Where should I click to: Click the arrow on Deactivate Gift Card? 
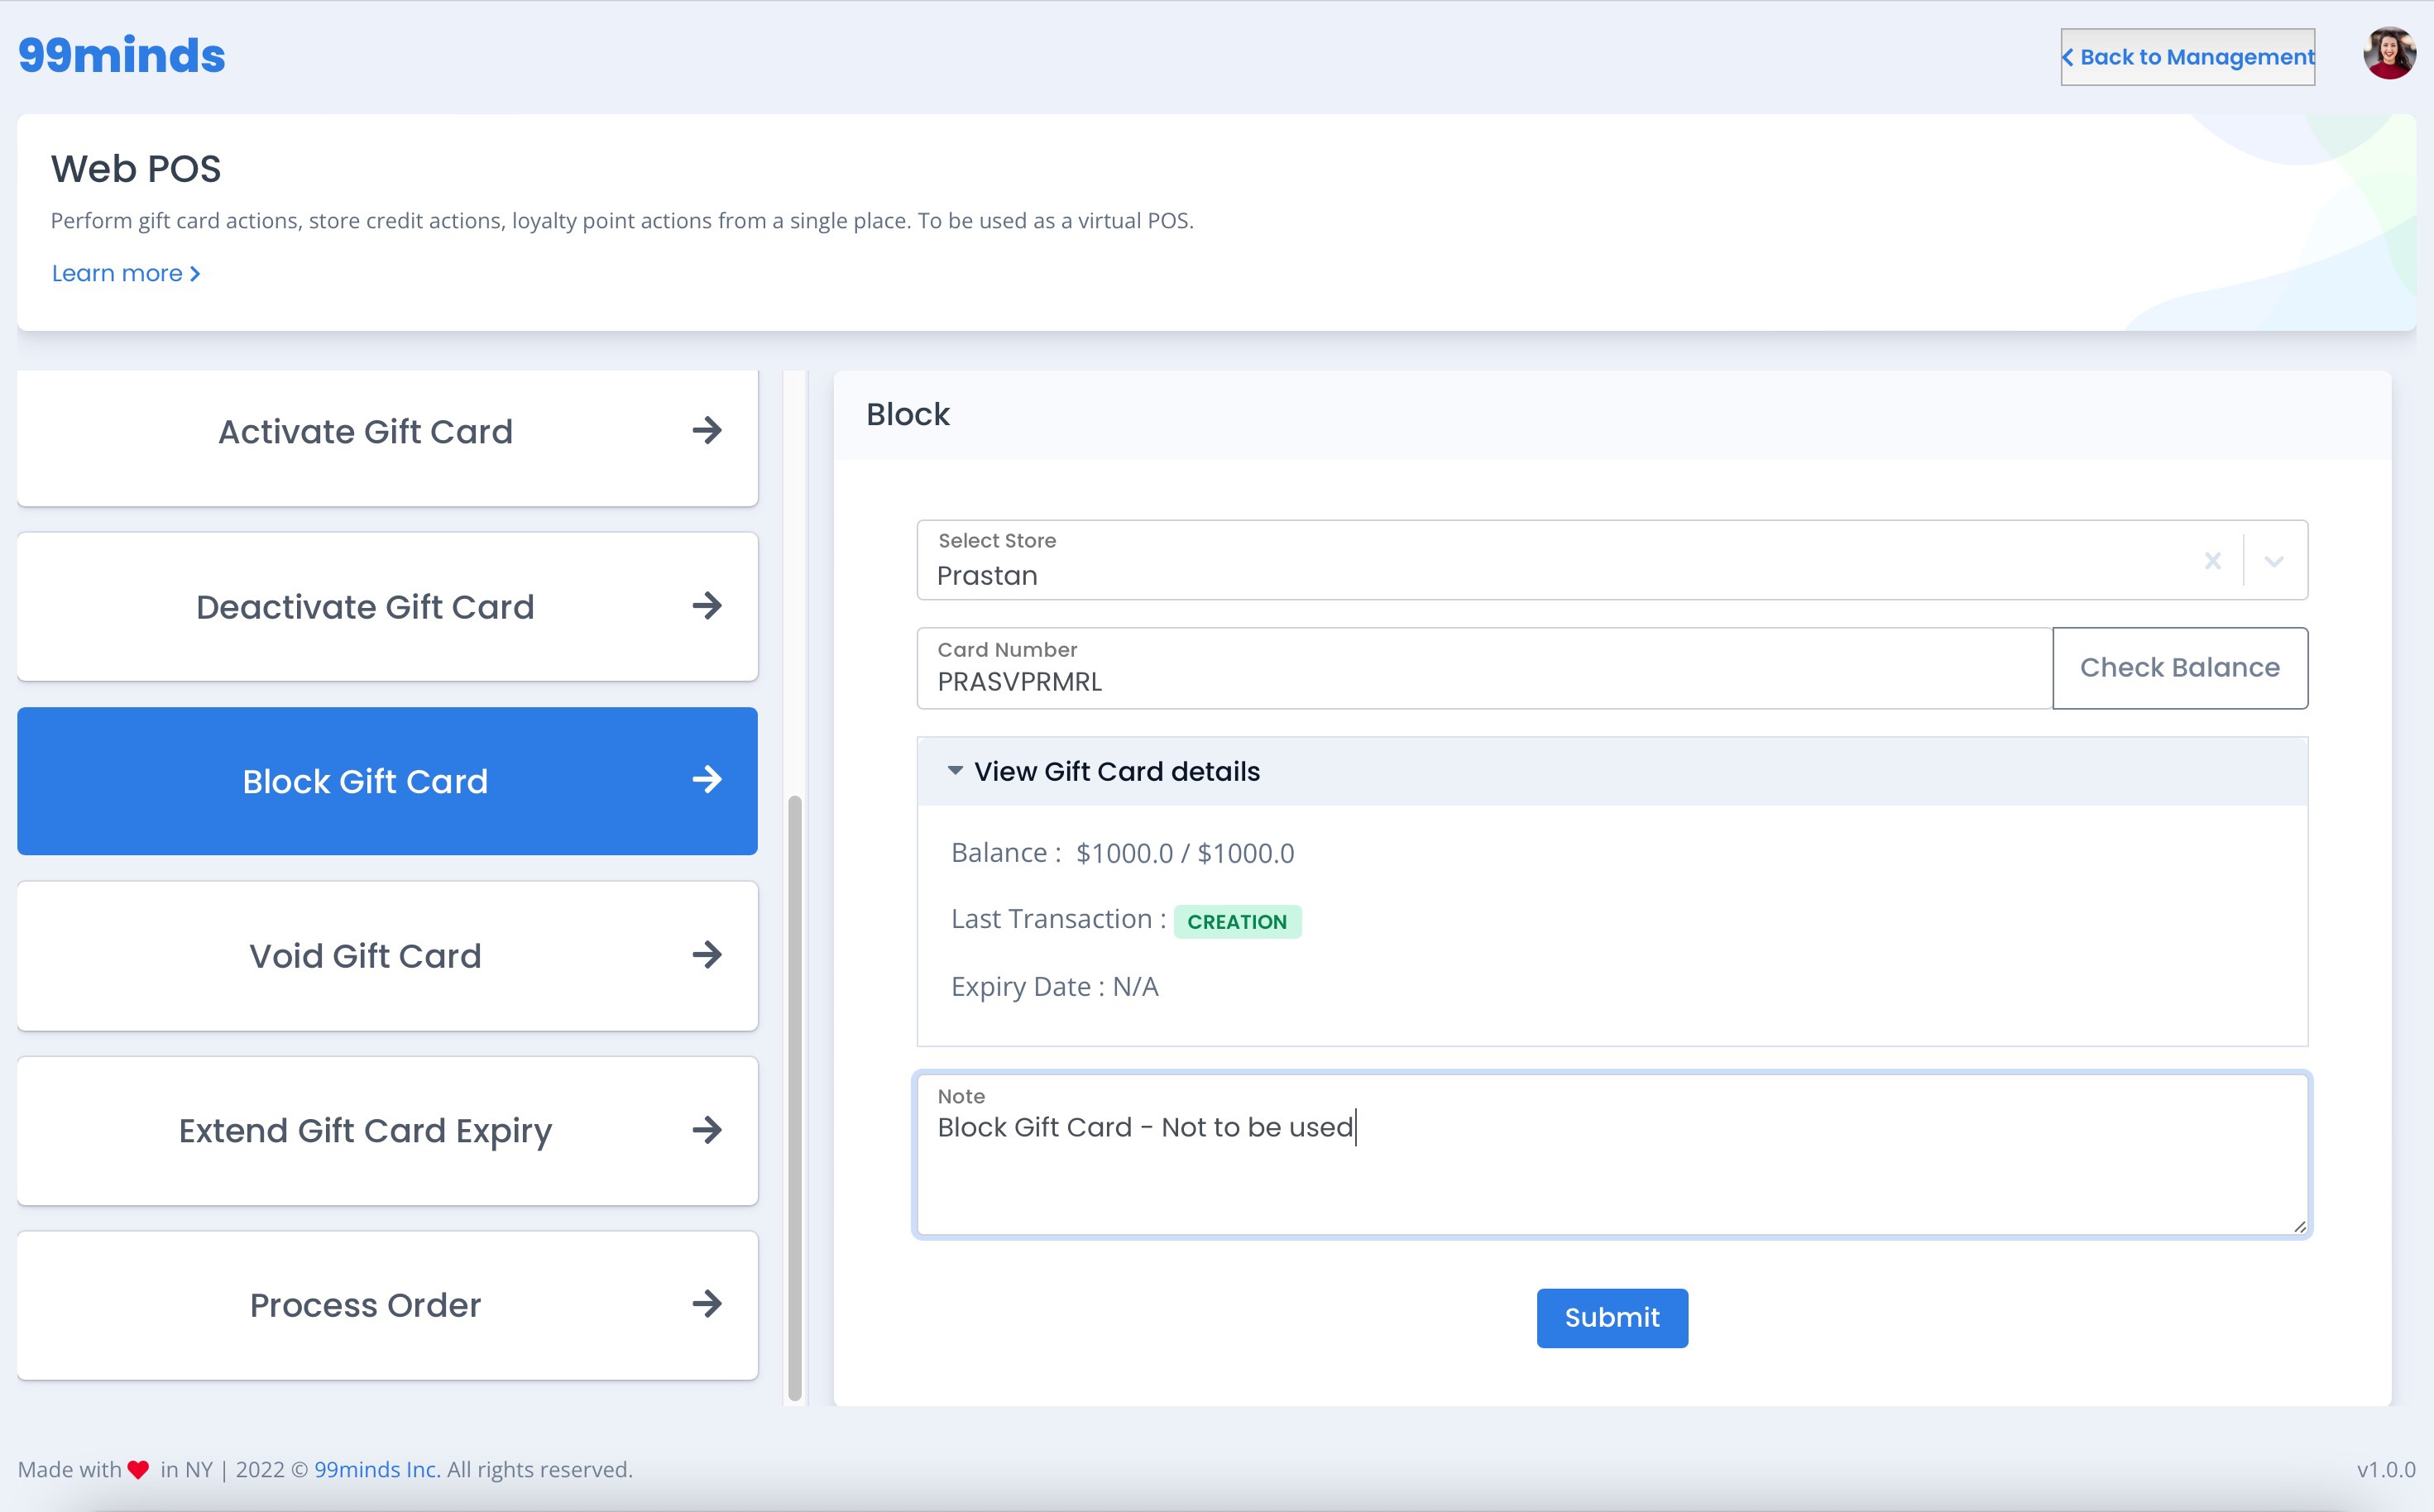(x=707, y=606)
